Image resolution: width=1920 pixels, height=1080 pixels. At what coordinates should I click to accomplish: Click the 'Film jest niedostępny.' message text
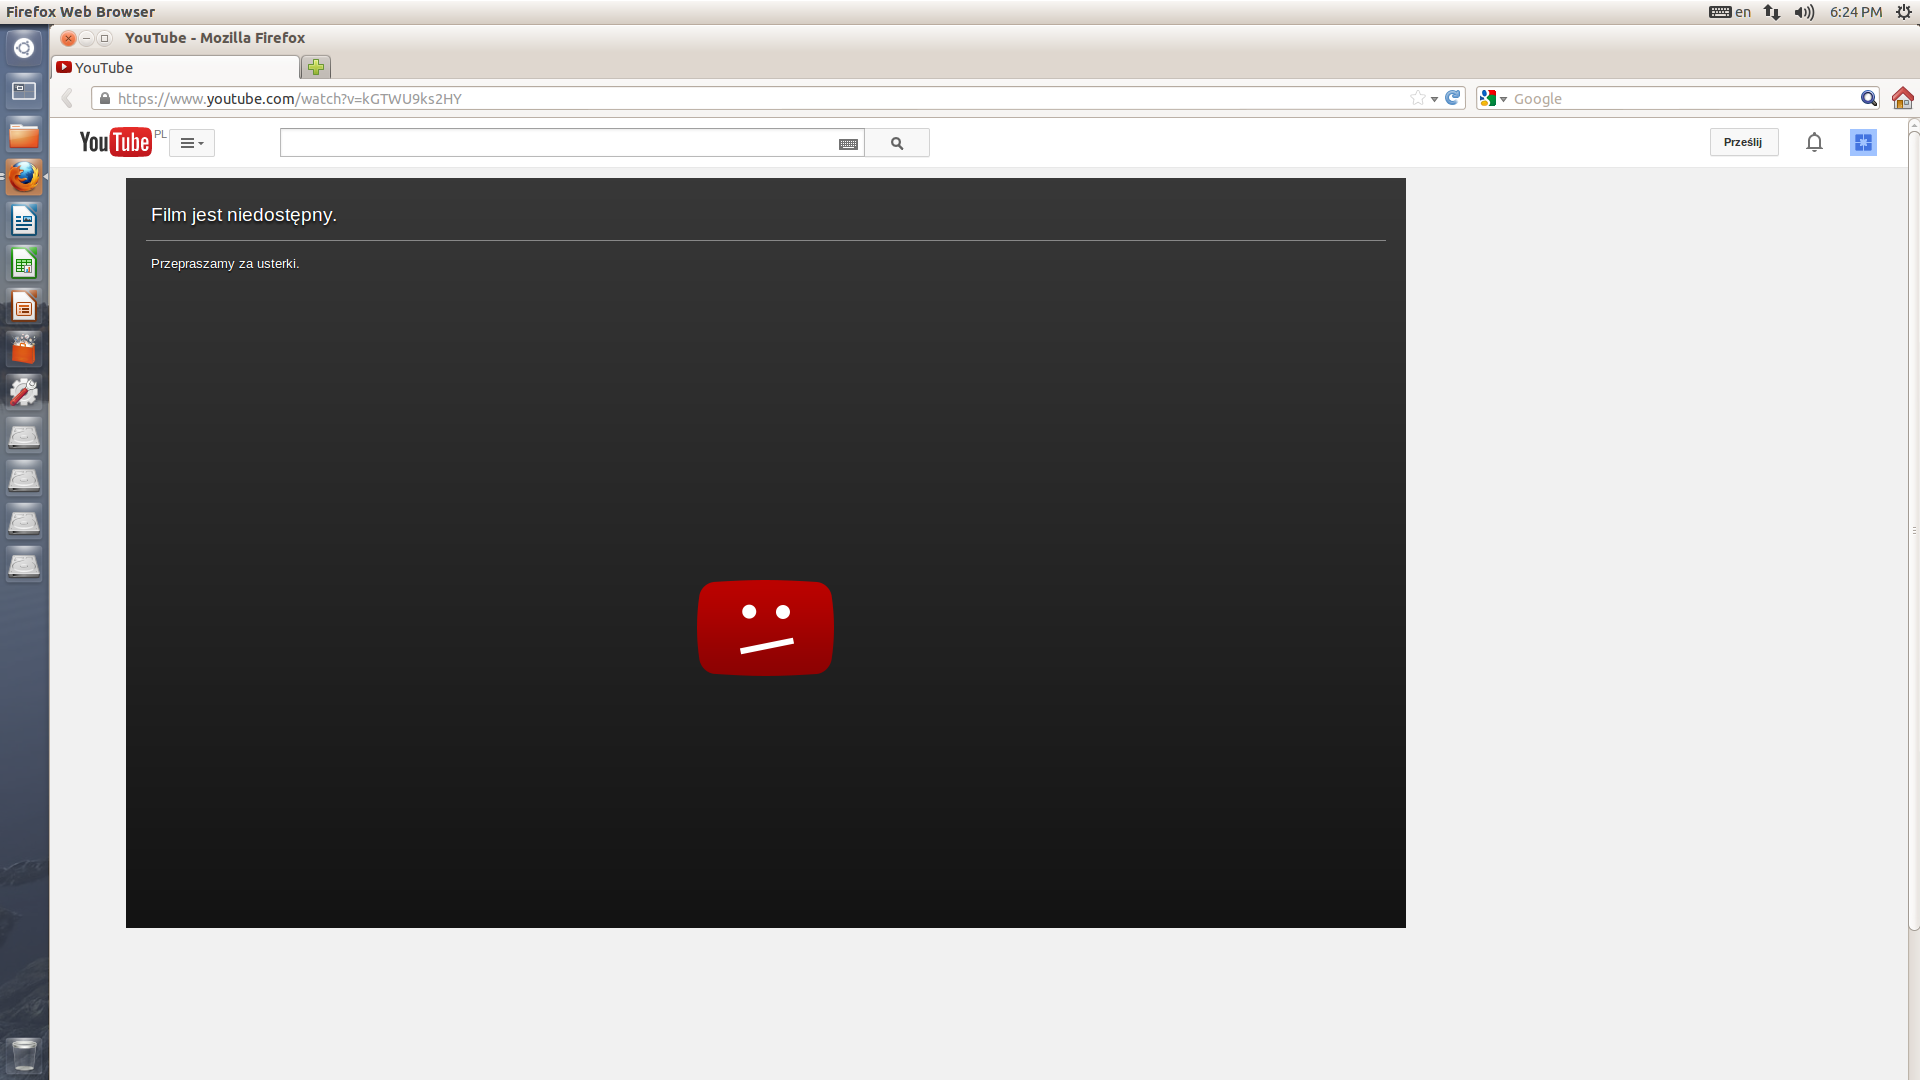click(244, 215)
